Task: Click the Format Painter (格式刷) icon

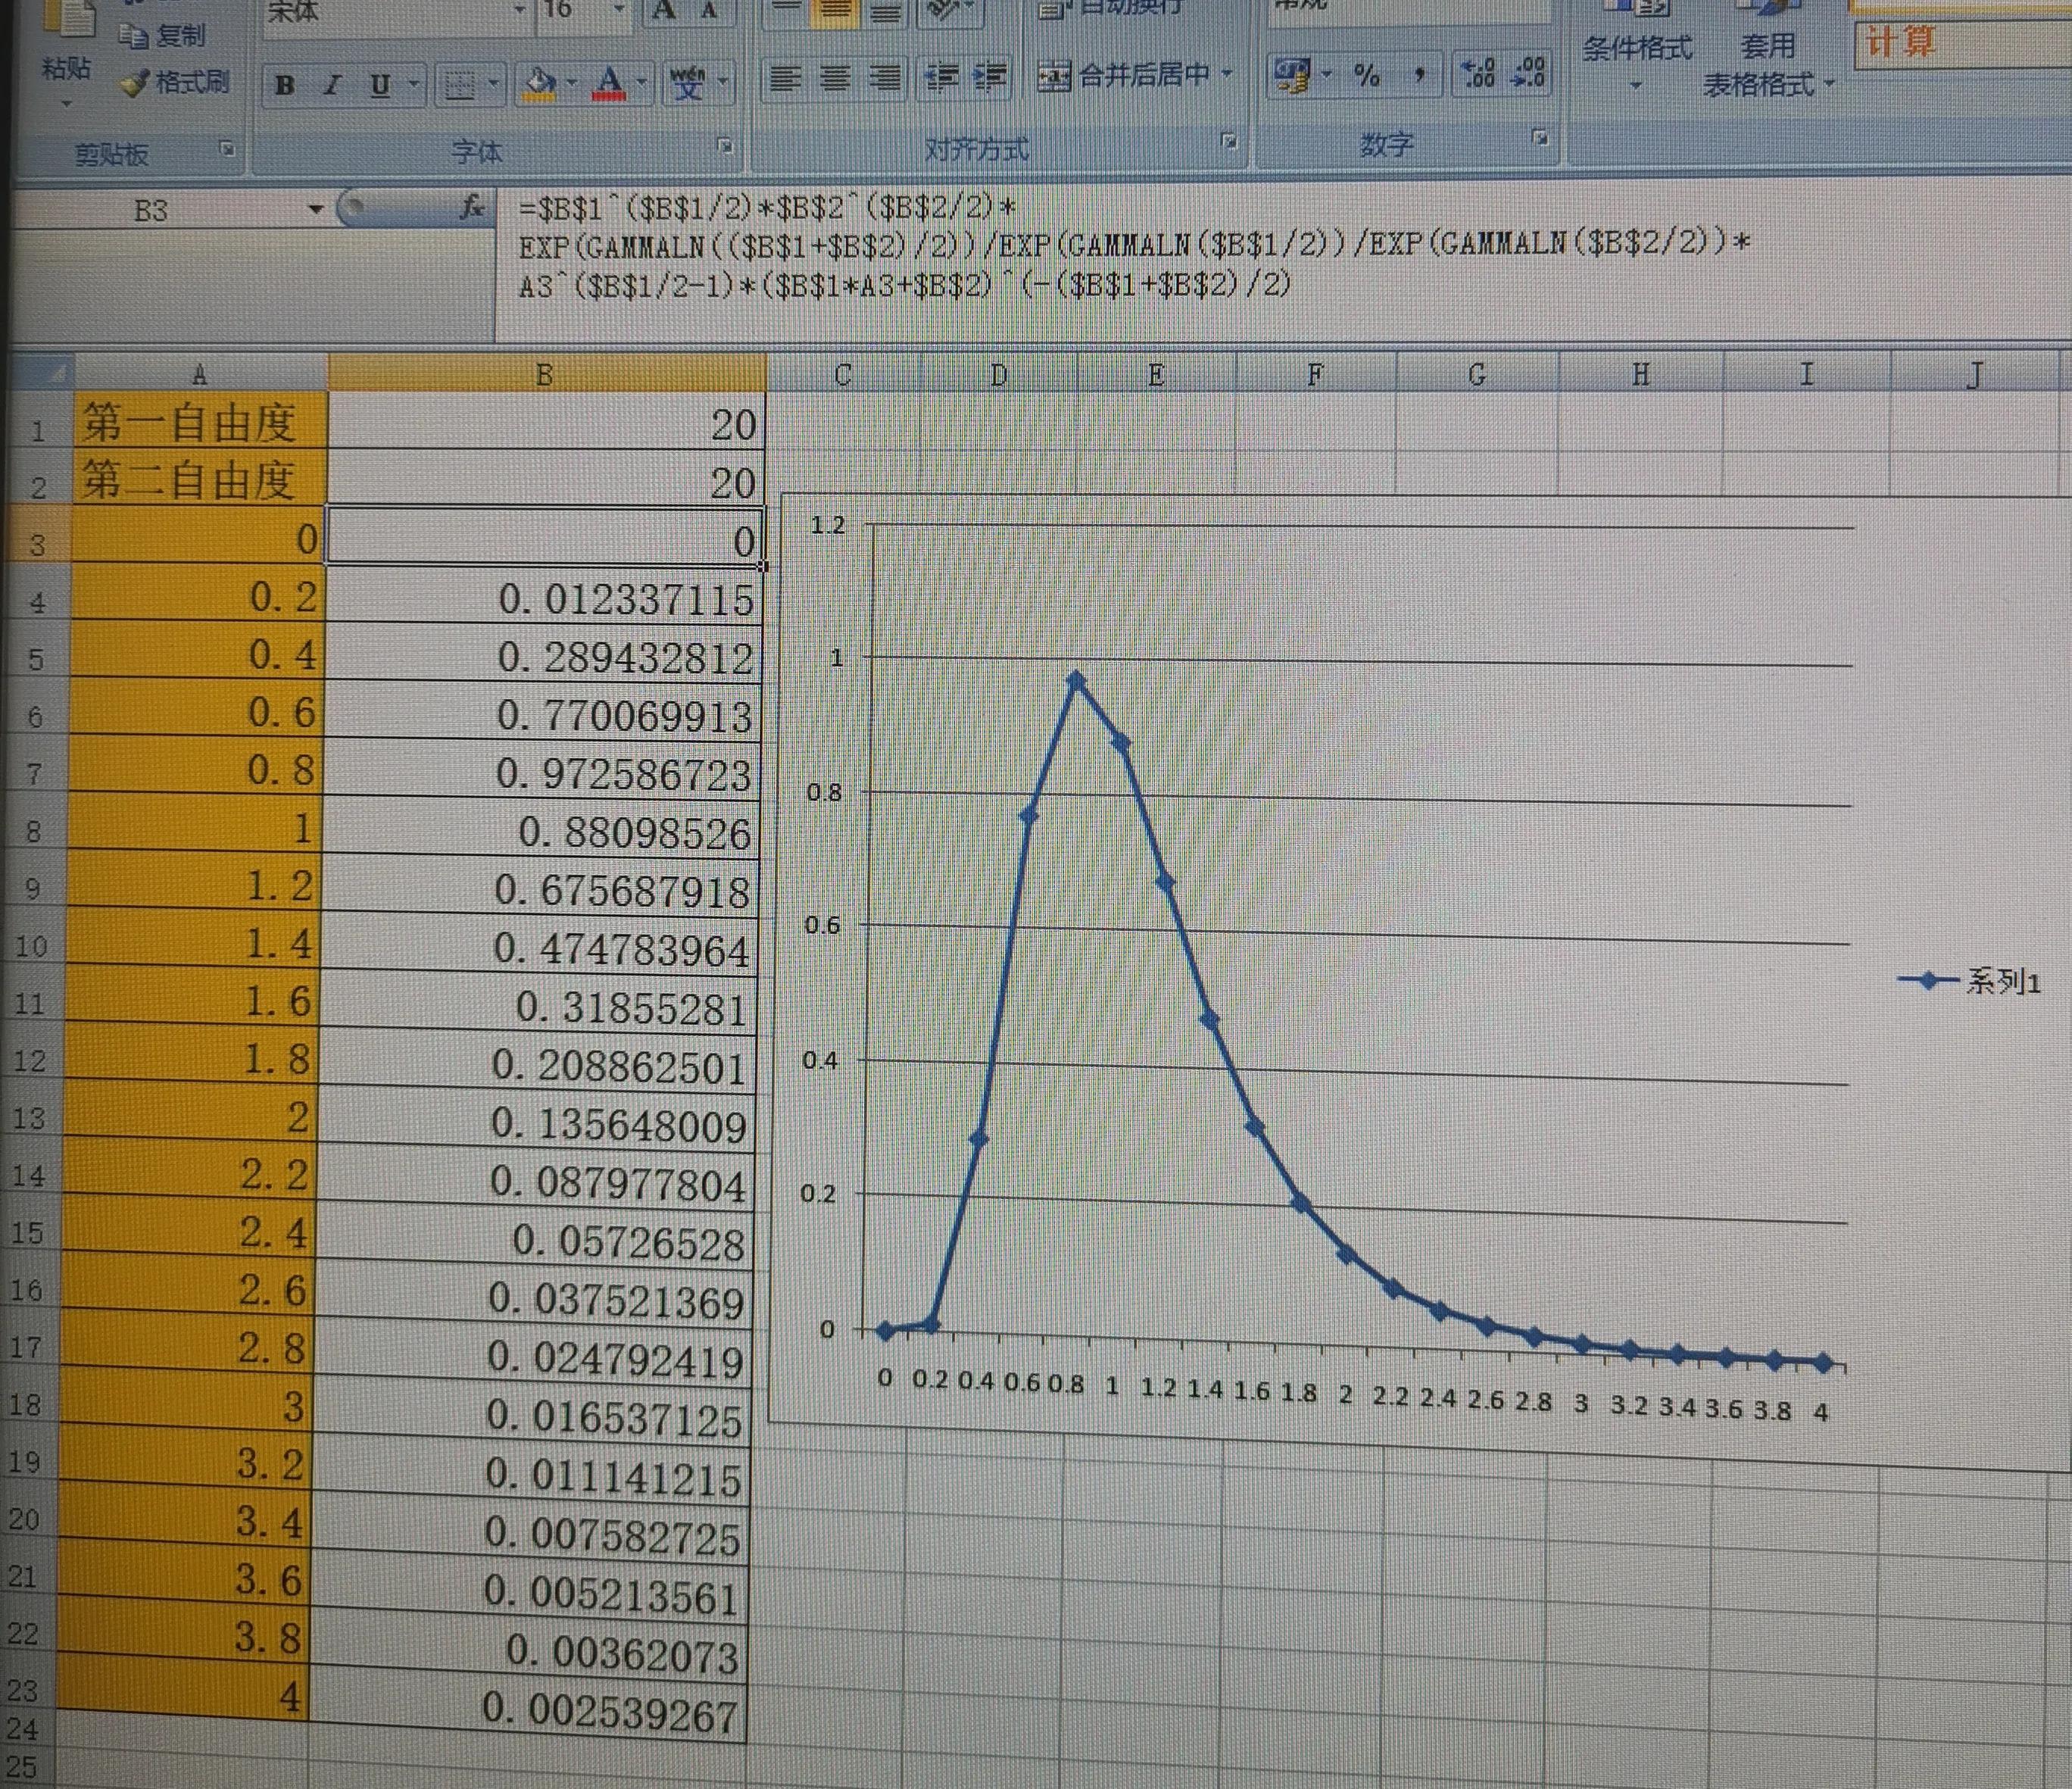Action: pyautogui.click(x=135, y=83)
